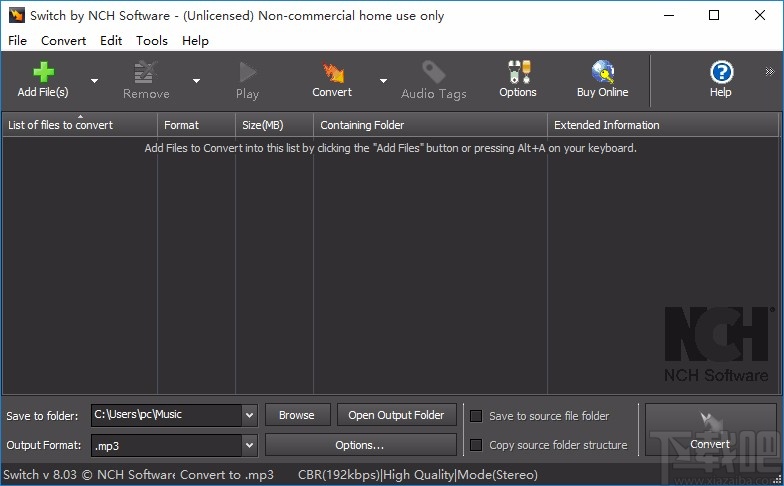784x486 pixels.
Task: Click the Switch app icon in title bar
Action: [16, 15]
